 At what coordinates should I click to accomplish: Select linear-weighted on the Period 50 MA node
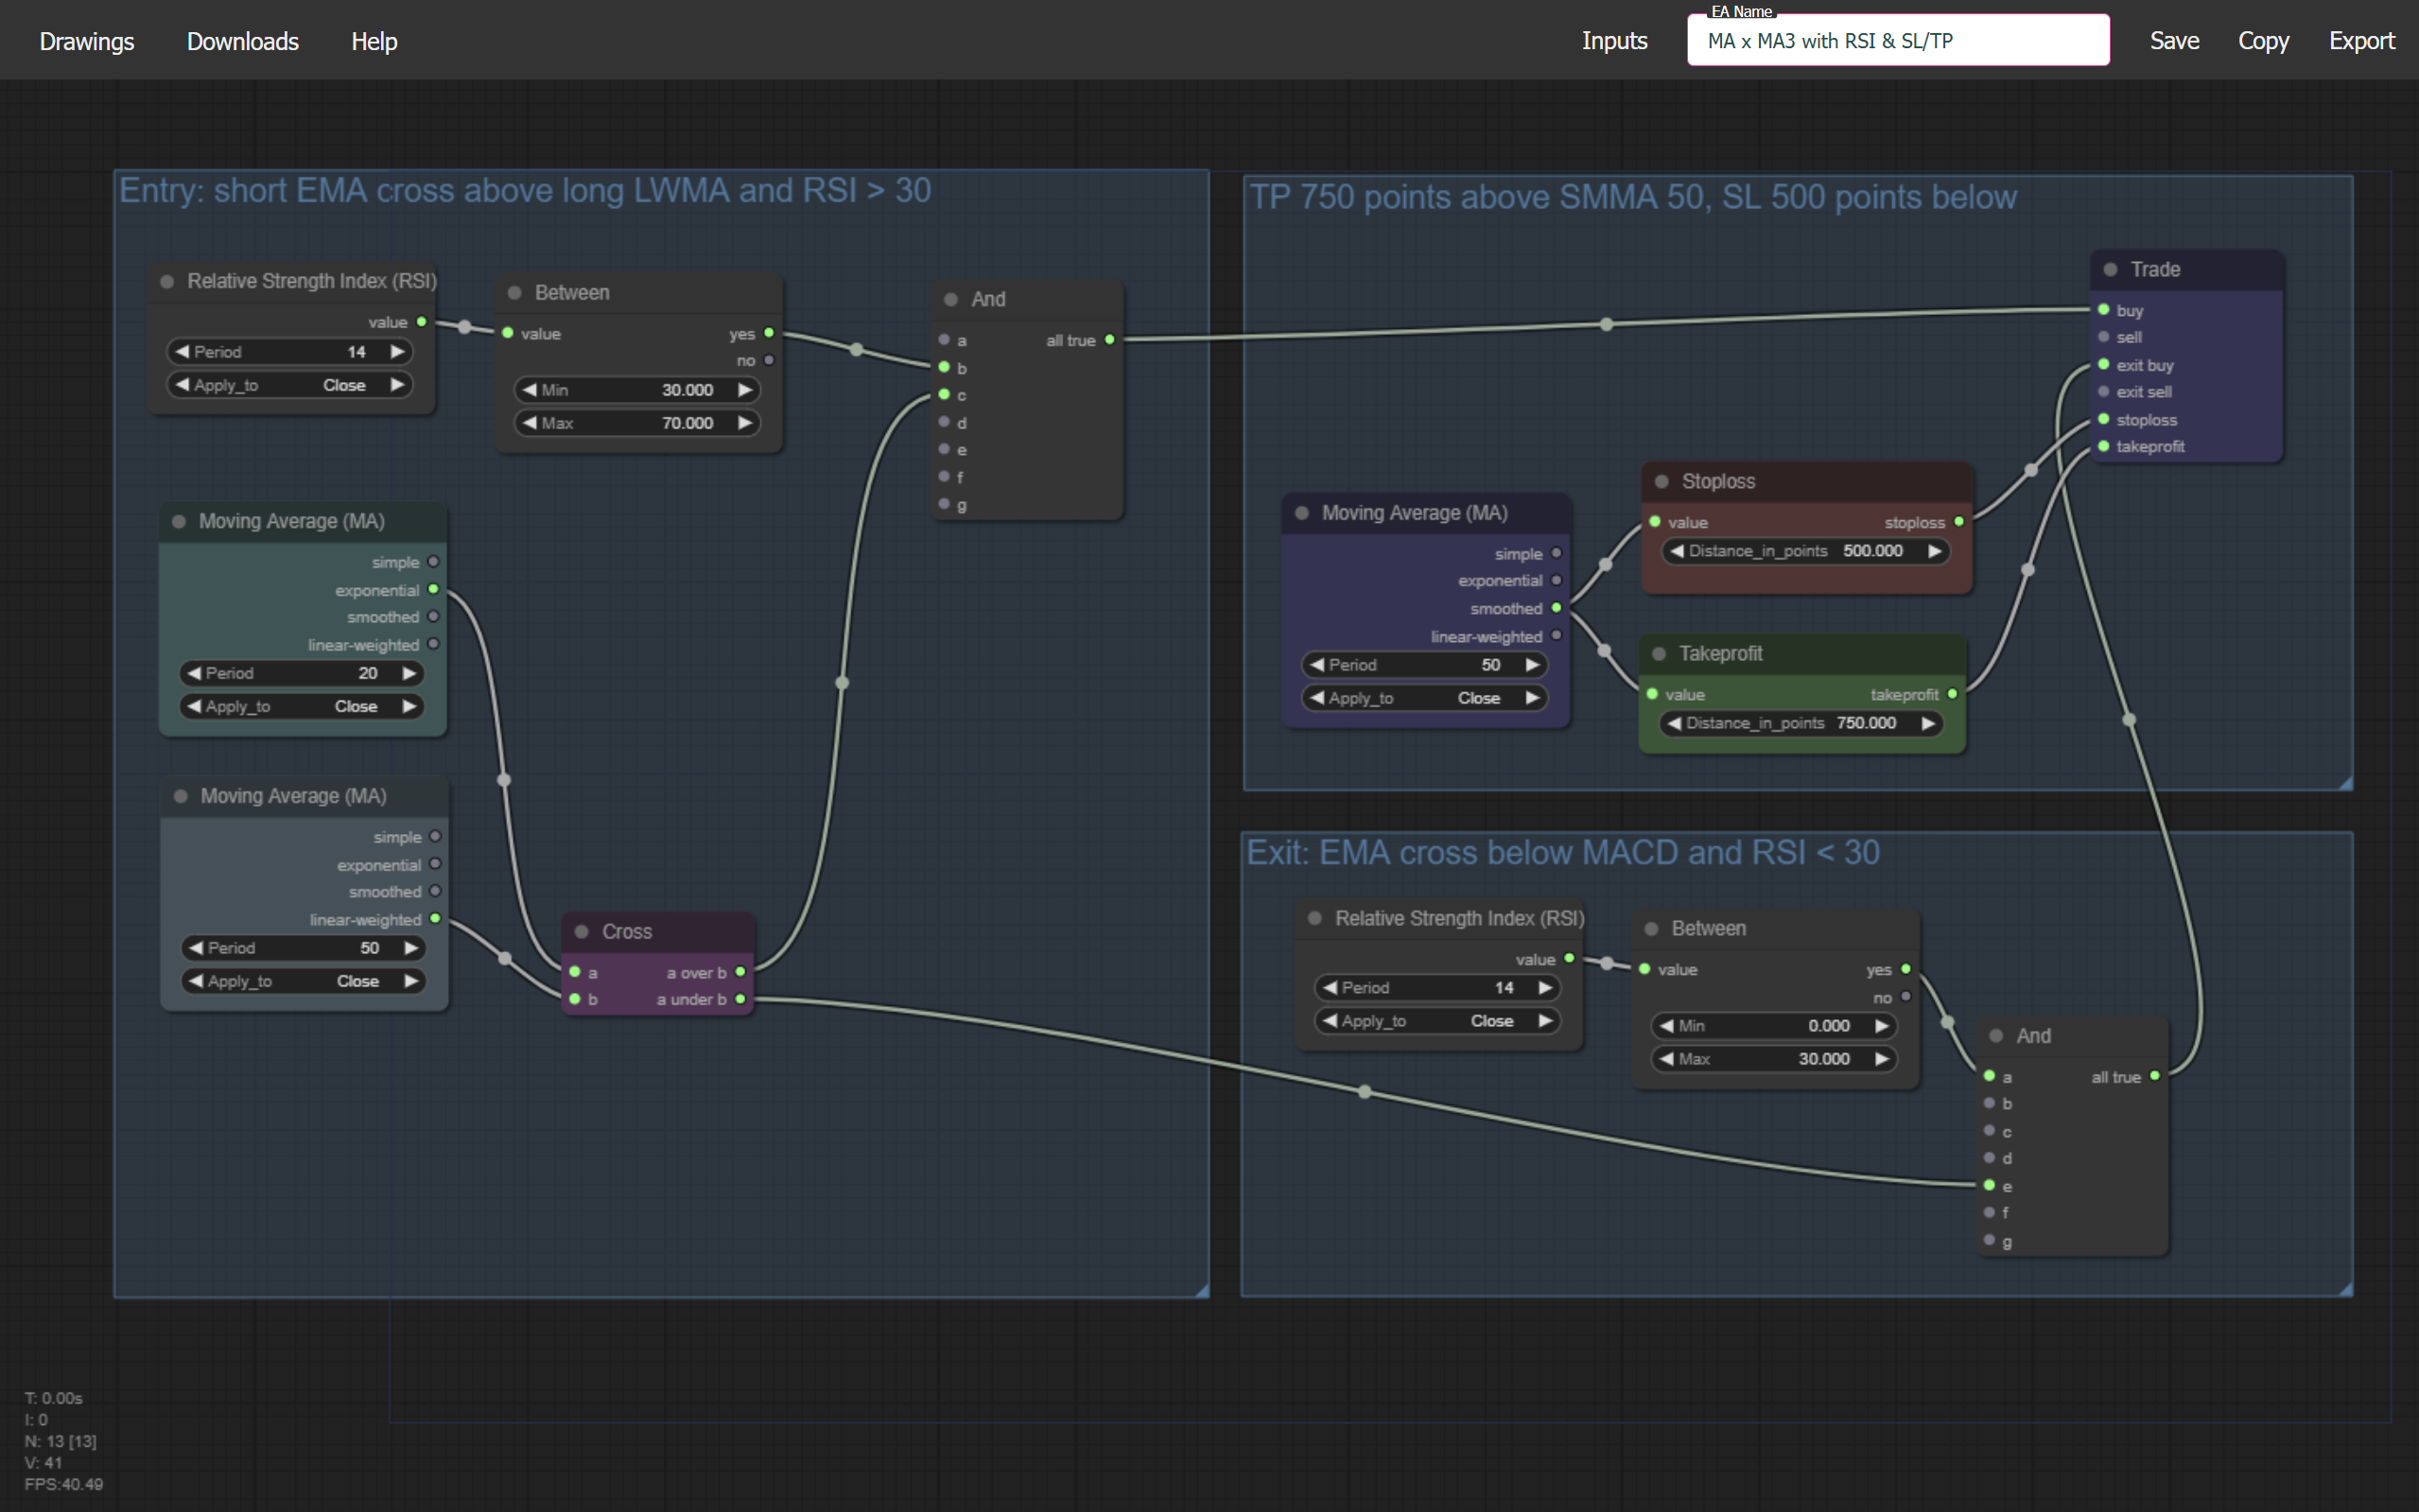pyautogui.click(x=435, y=918)
